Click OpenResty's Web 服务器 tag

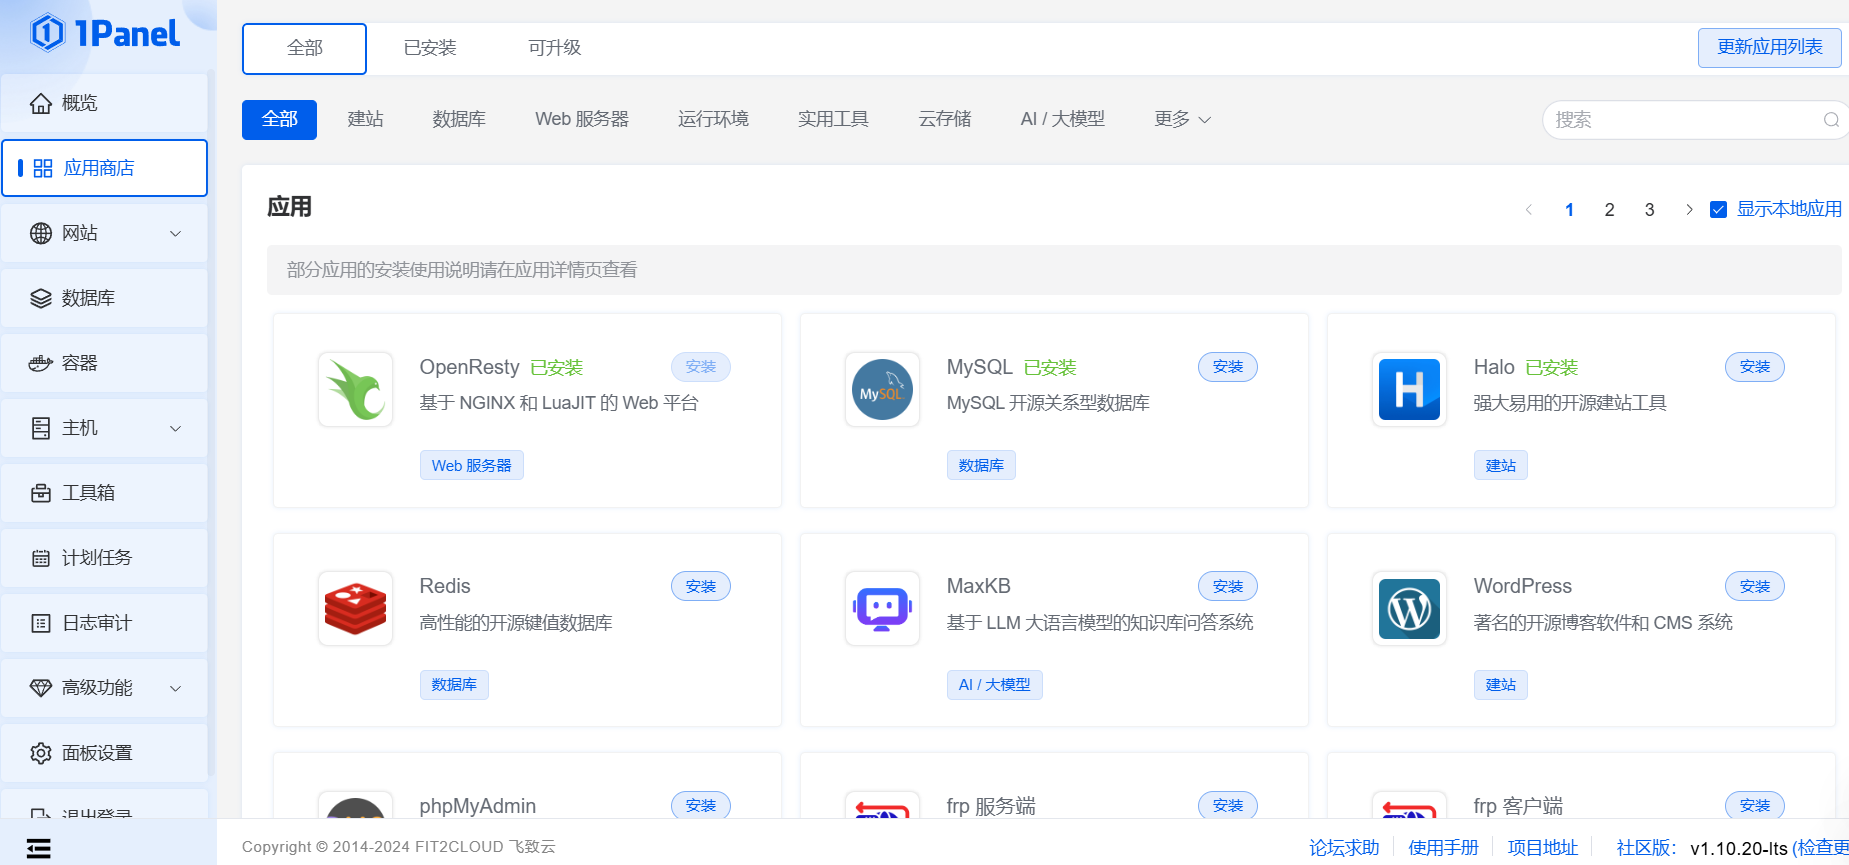click(x=471, y=465)
